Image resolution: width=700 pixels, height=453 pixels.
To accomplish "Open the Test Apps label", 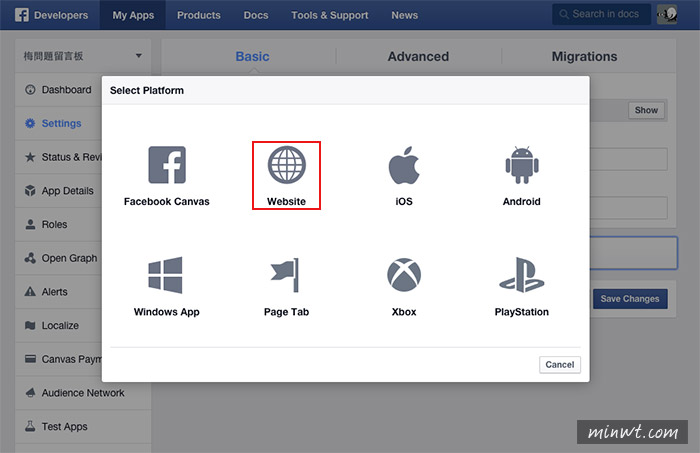I will coord(65,427).
